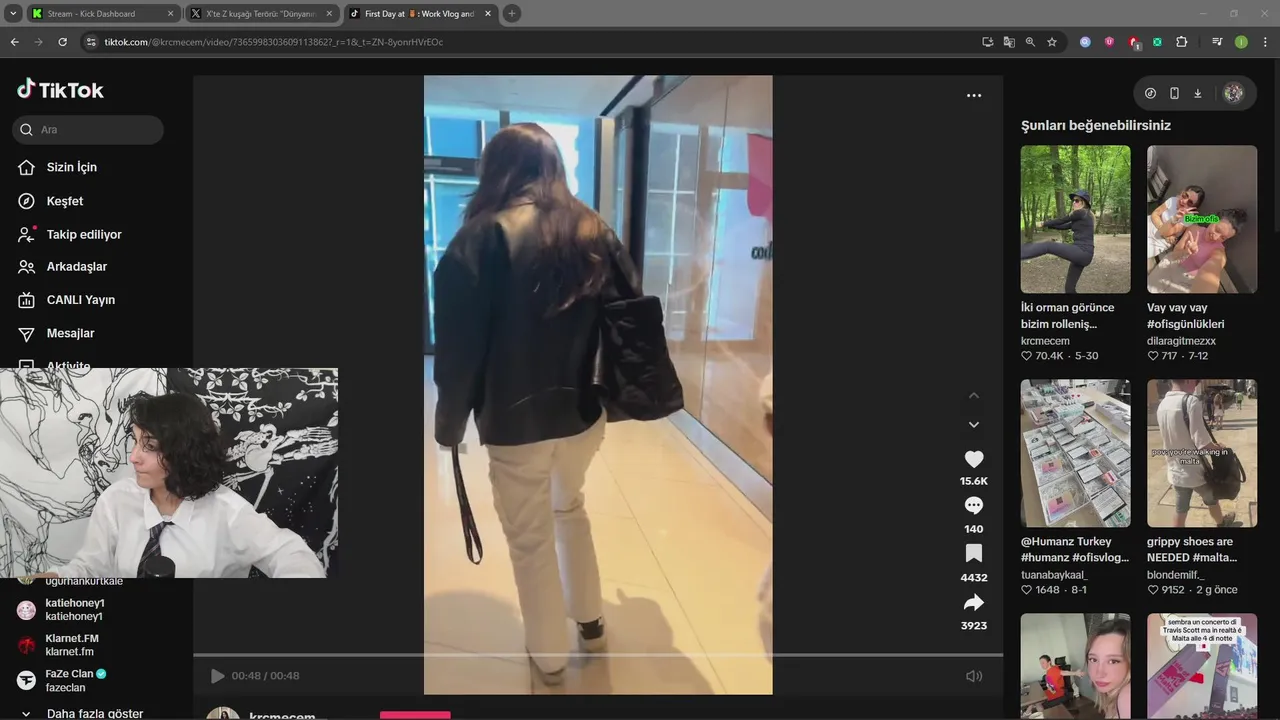Viewport: 1280px width, 720px height.
Task: Open a new browser tab
Action: coord(512,14)
